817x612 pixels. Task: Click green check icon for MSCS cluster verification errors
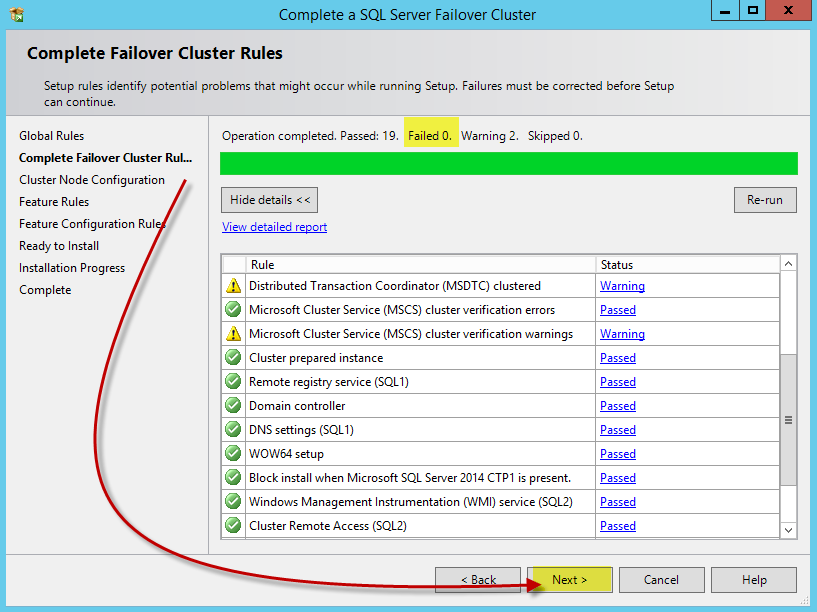point(233,309)
